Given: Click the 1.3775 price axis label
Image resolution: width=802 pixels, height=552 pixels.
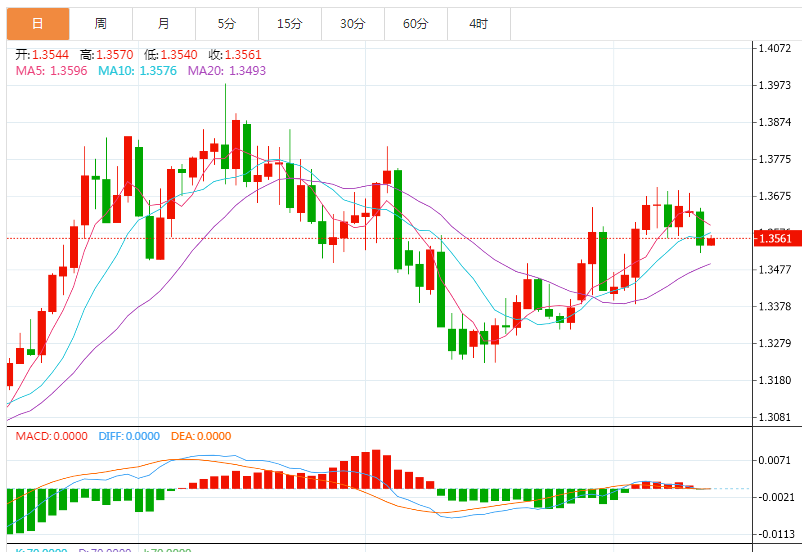Looking at the screenshot, I should point(774,159).
